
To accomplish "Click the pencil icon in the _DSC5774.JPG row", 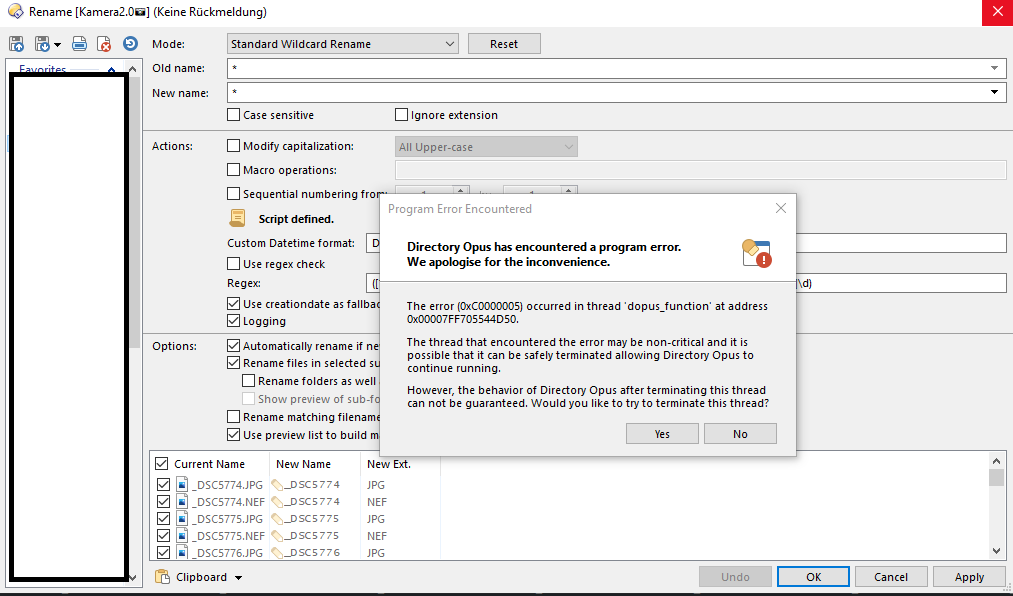I will [277, 484].
